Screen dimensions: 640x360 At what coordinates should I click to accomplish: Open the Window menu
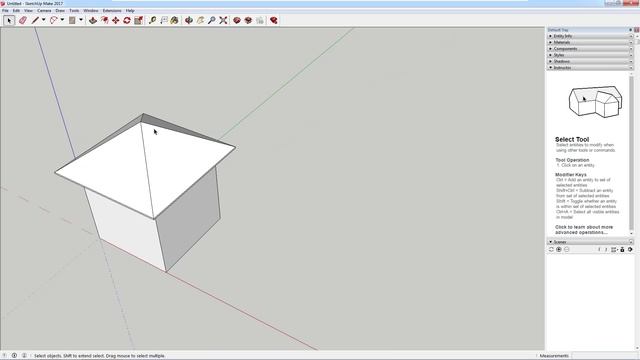91,11
